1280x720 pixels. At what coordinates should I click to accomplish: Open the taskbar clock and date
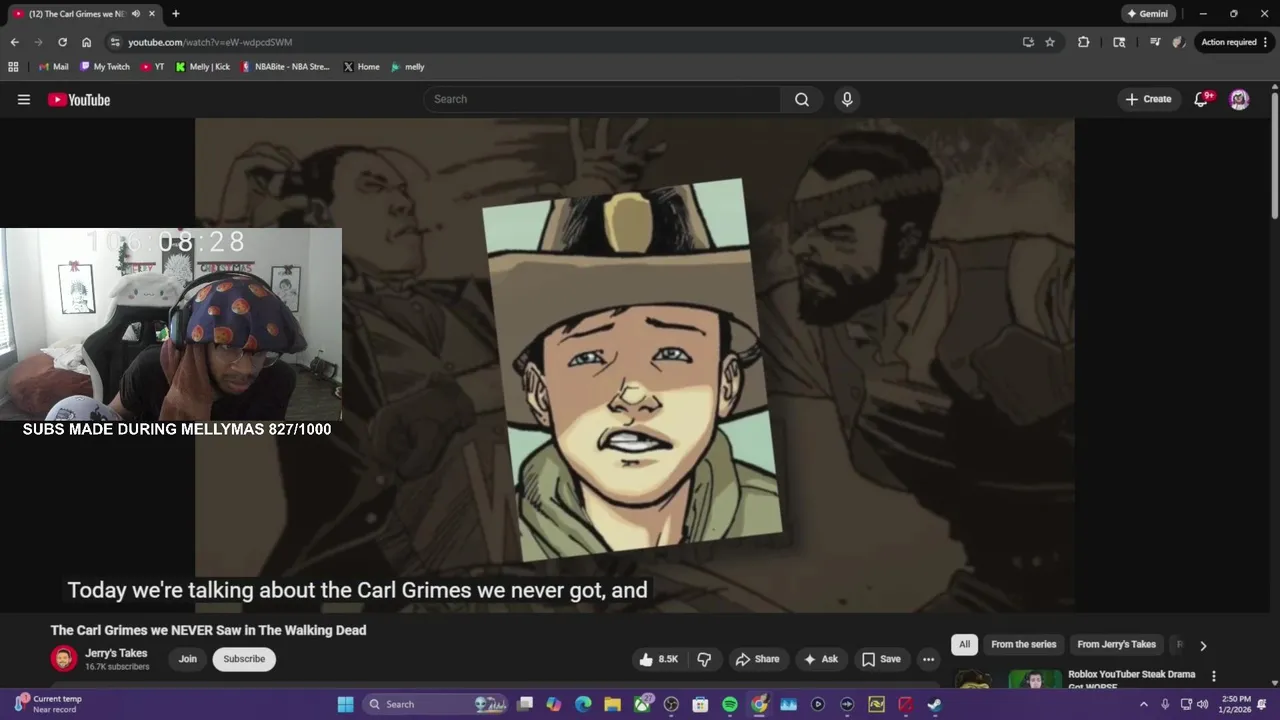[x=1236, y=704]
